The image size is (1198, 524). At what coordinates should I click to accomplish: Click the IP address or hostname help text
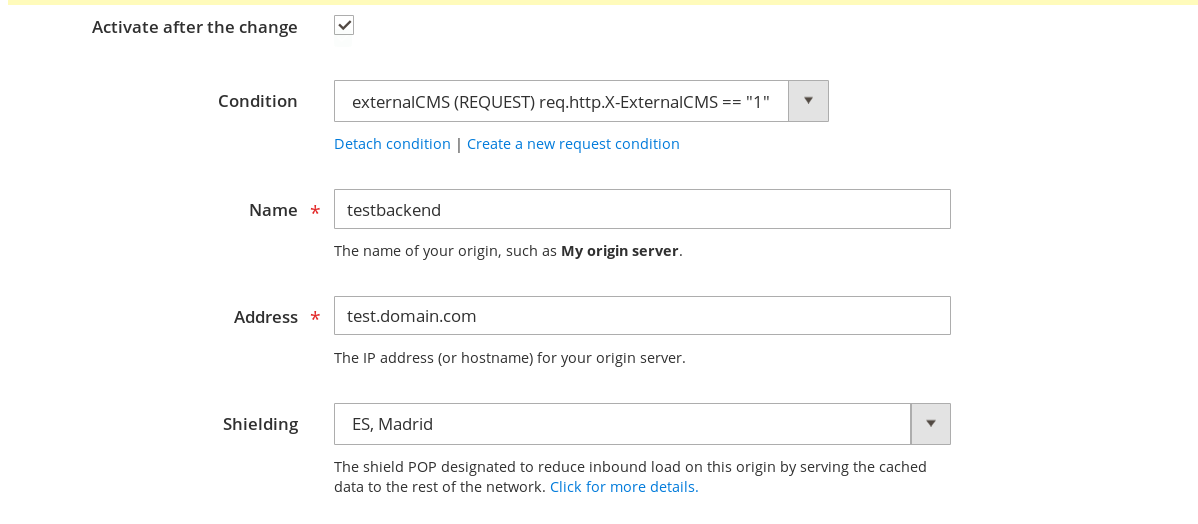509,358
